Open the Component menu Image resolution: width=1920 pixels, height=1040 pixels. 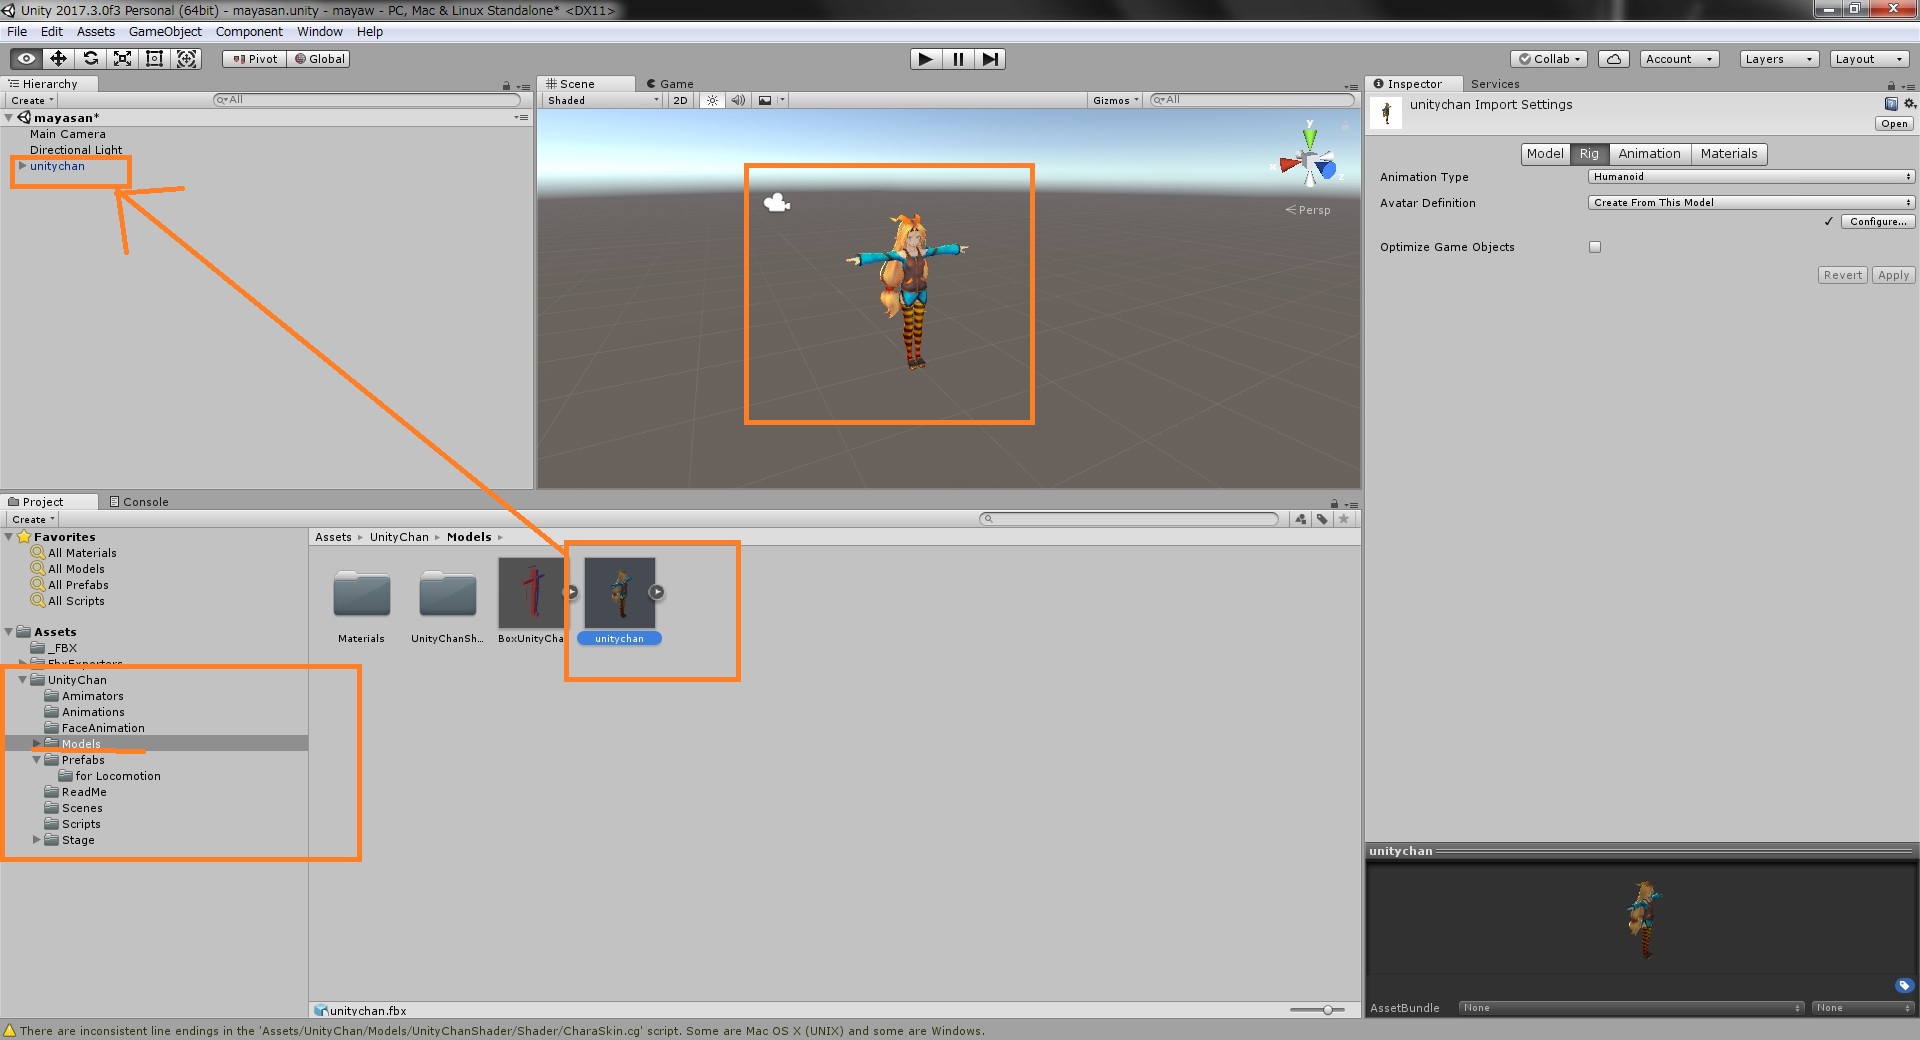(249, 32)
